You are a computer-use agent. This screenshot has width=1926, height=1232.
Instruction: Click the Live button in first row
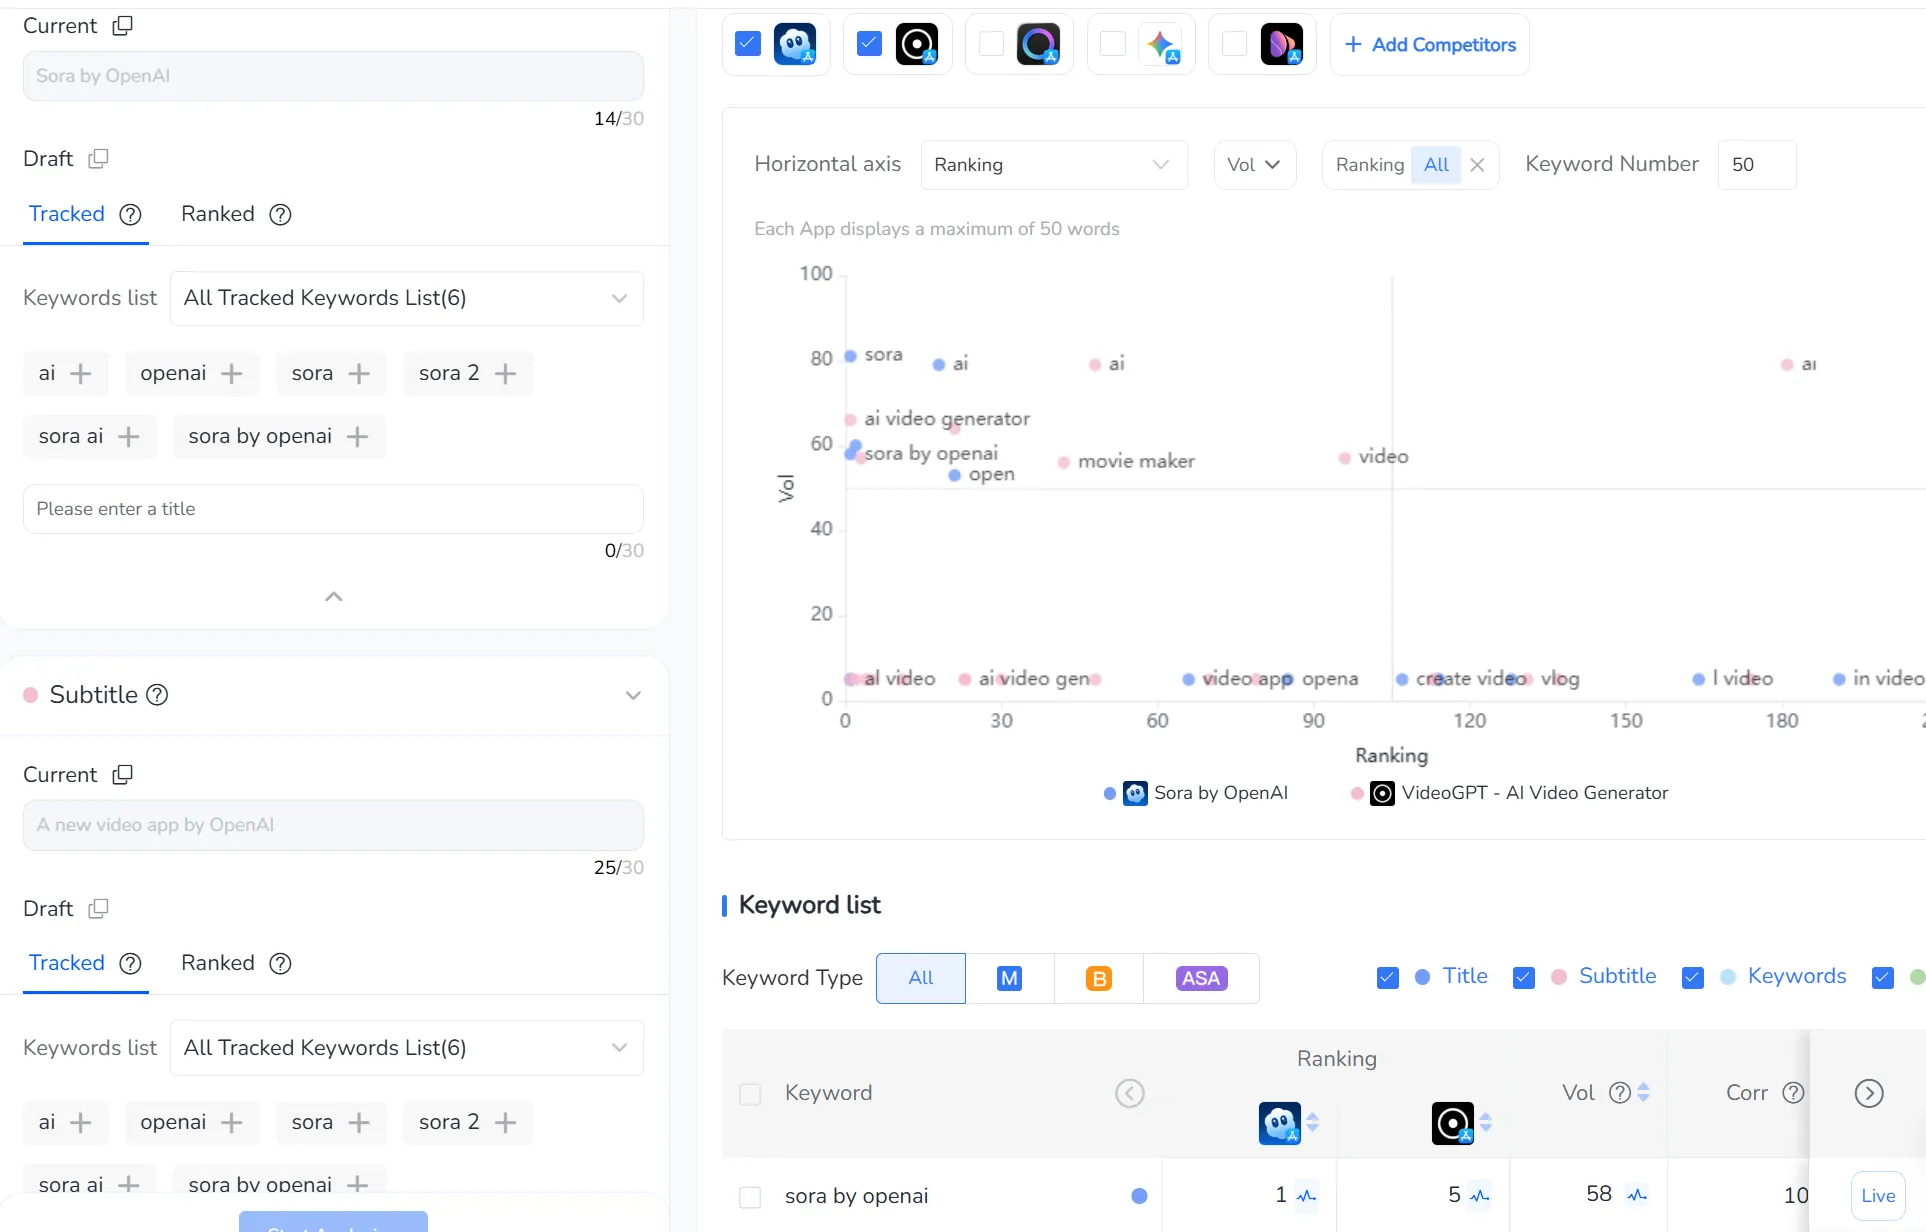click(1877, 1196)
